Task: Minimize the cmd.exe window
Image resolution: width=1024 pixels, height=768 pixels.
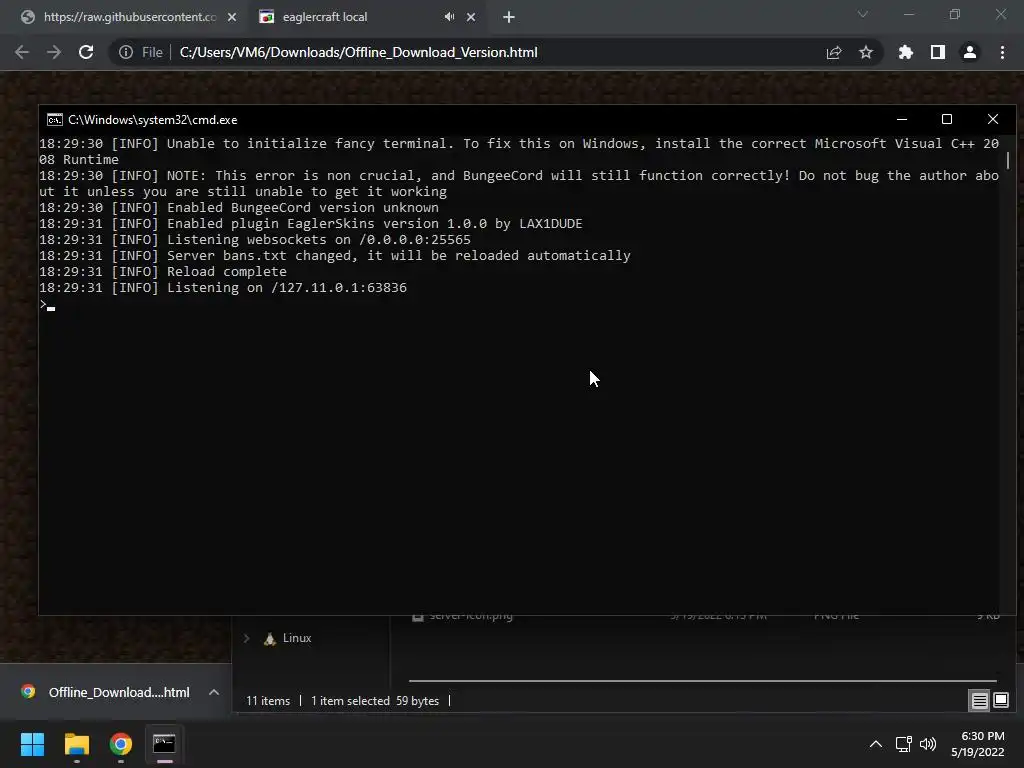Action: pyautogui.click(x=902, y=120)
